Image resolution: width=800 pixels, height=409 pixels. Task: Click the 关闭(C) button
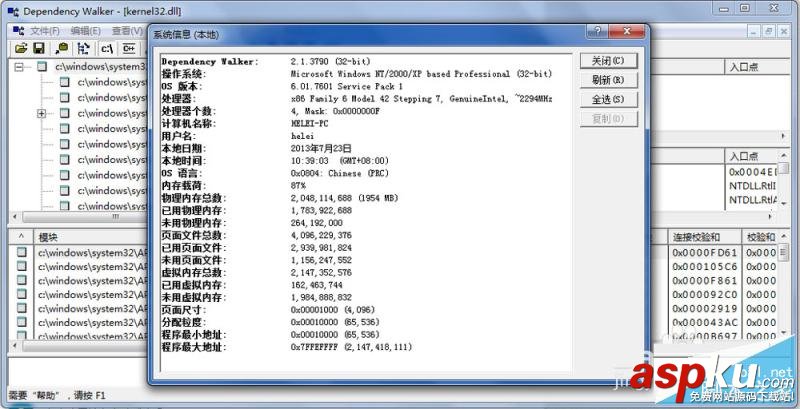coord(608,61)
